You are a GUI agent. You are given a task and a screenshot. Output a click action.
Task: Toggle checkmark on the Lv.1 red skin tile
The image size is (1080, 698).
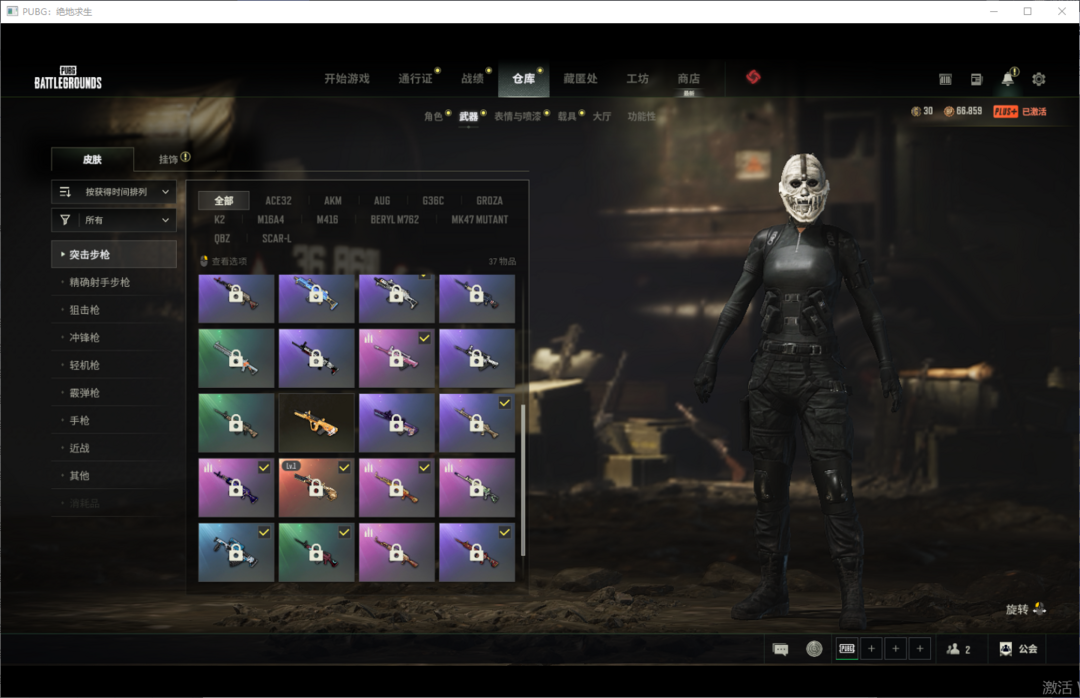(344, 467)
